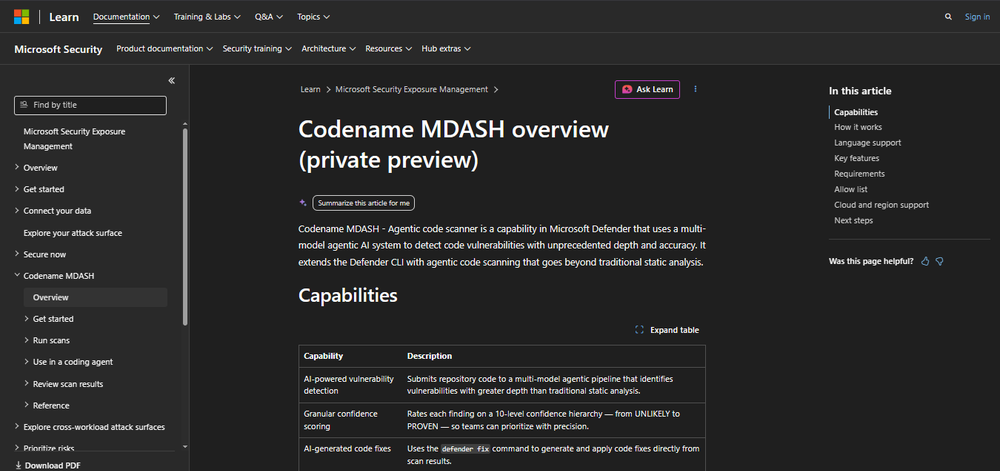The width and height of the screenshot is (1000, 471).
Task: Open the Architecture dropdown
Action: click(328, 48)
